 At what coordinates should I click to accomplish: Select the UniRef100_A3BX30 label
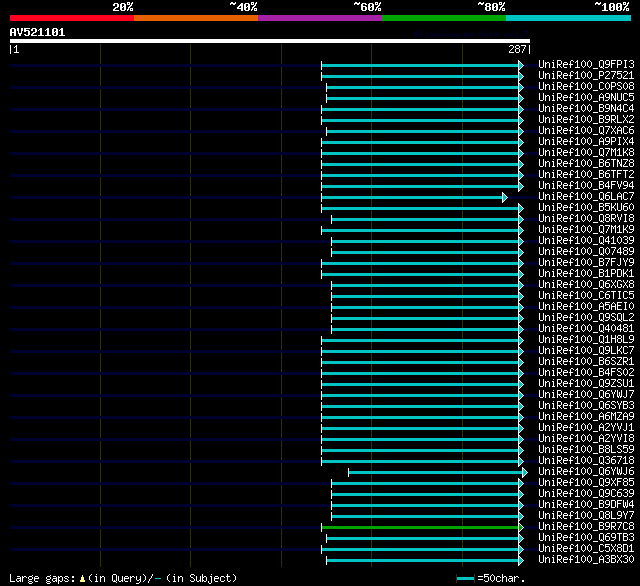[x=586, y=560]
